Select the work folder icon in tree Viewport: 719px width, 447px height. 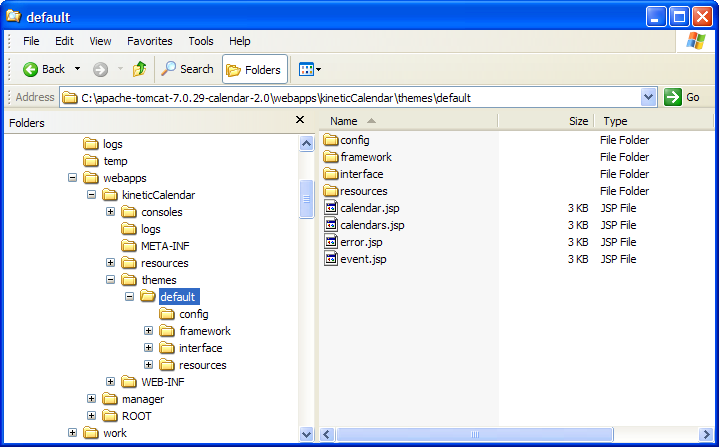[91, 432]
